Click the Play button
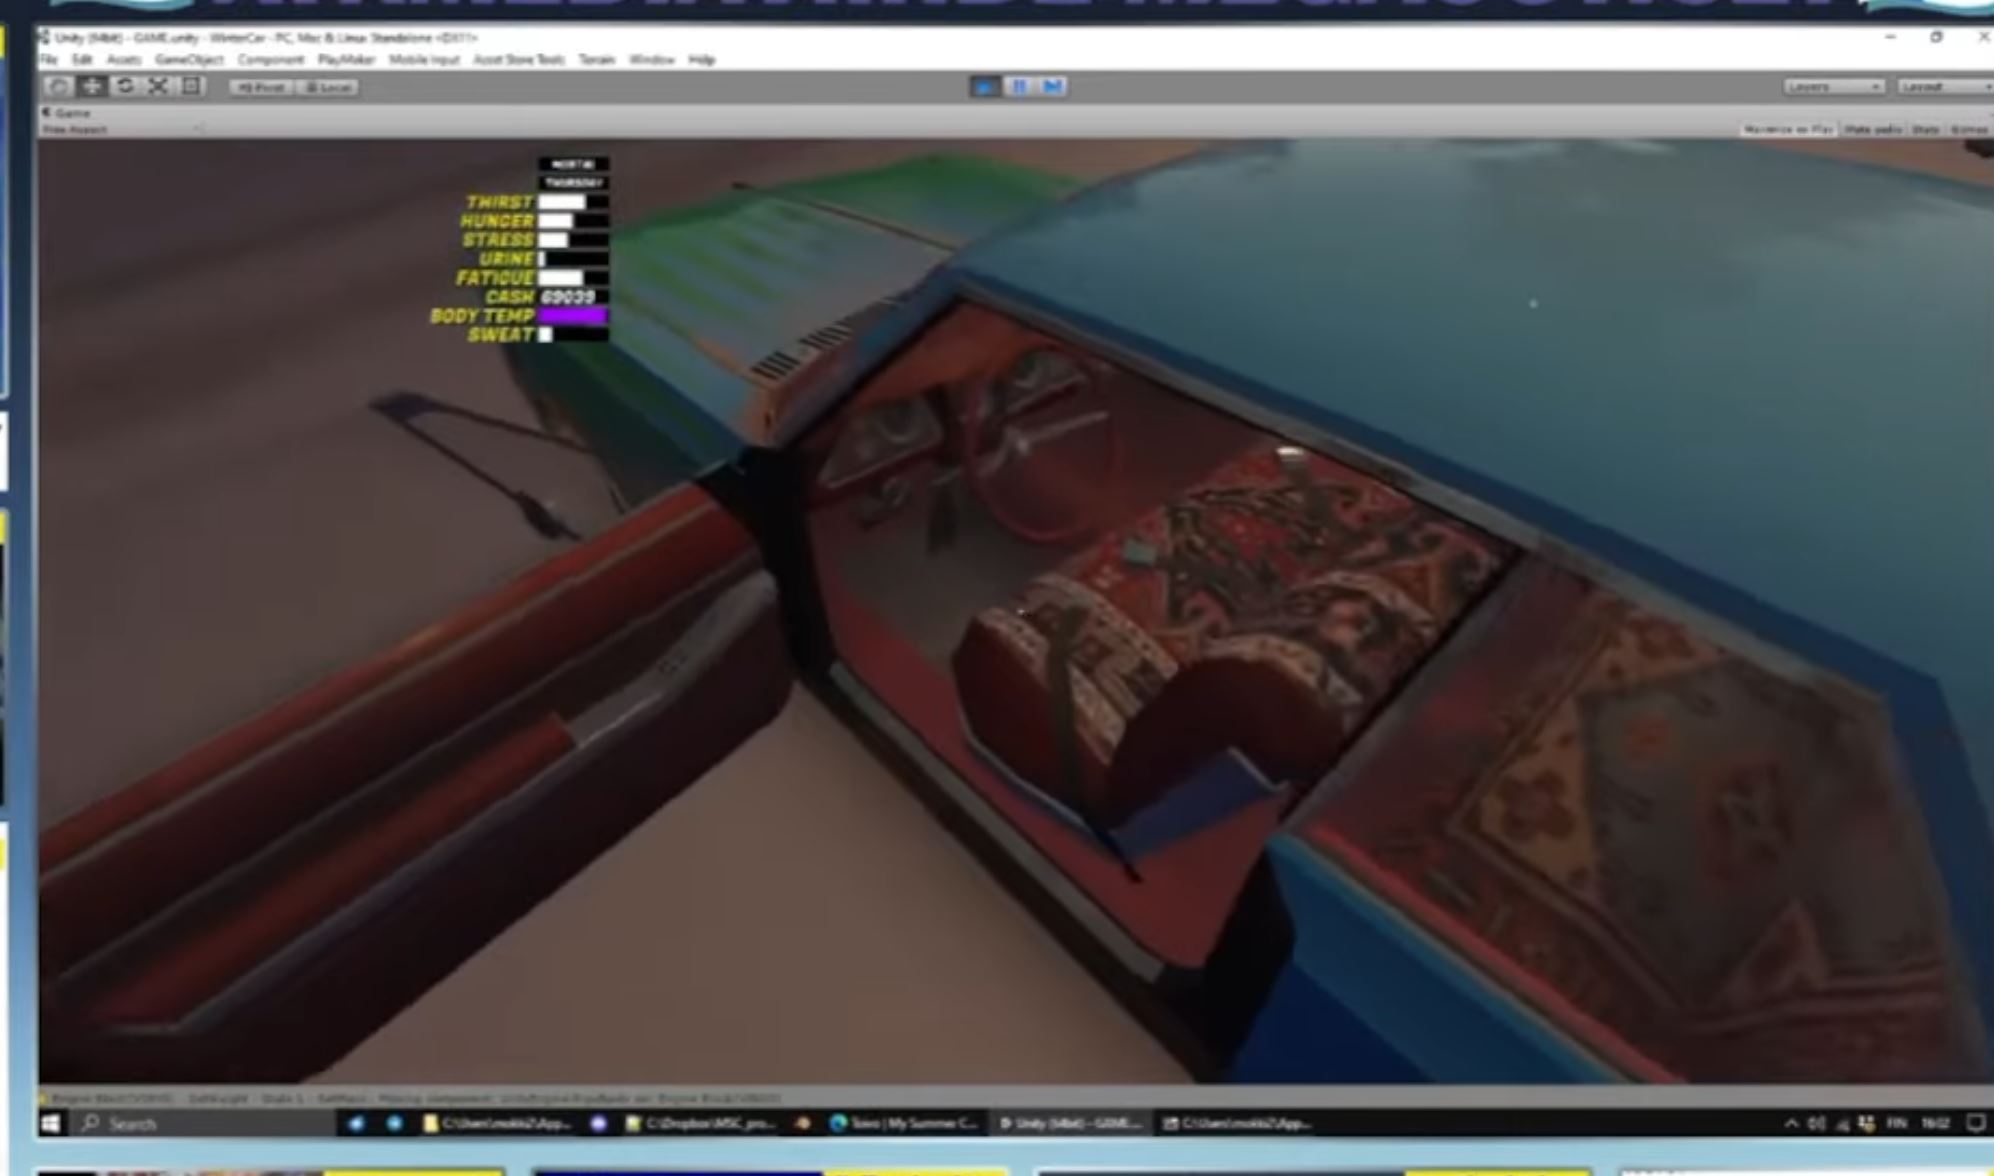 coord(984,87)
